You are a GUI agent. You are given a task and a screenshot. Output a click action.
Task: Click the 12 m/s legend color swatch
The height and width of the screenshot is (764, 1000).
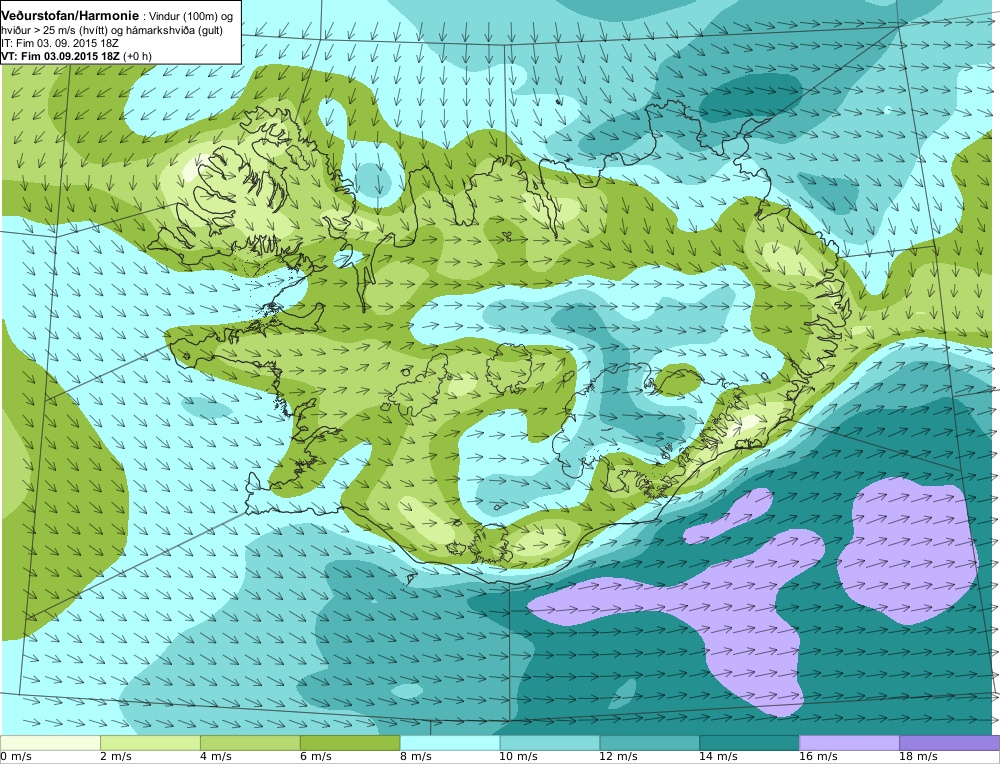click(649, 743)
